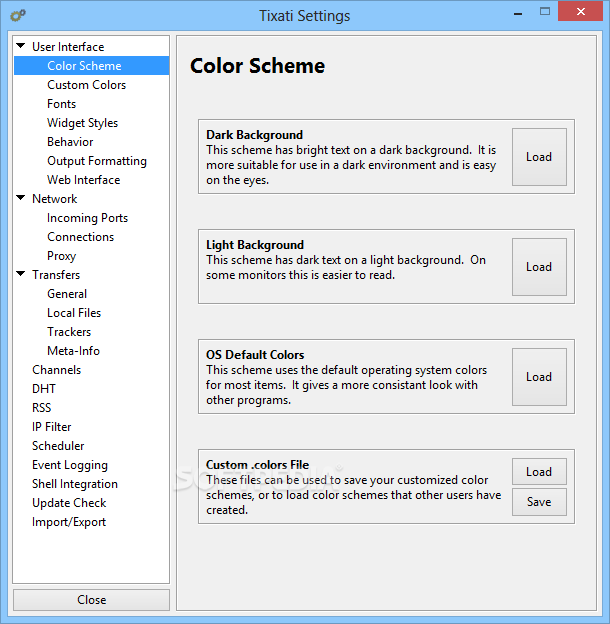Viewport: 610px width, 624px height.
Task: Open Local Files settings
Action: click(x=74, y=313)
